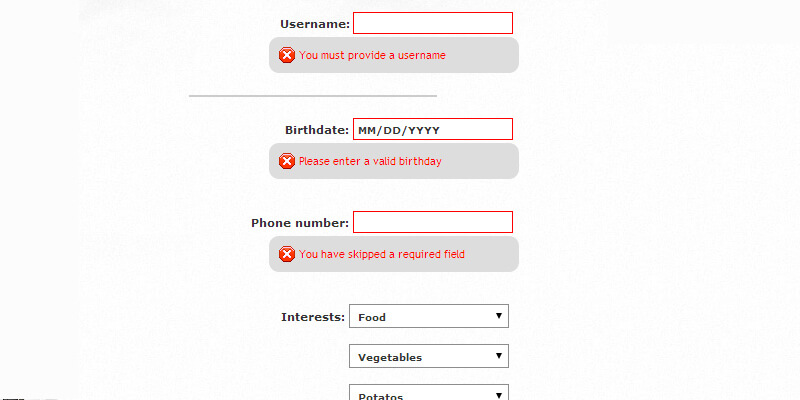
Task: Open the Food interests dropdown
Action: click(428, 317)
